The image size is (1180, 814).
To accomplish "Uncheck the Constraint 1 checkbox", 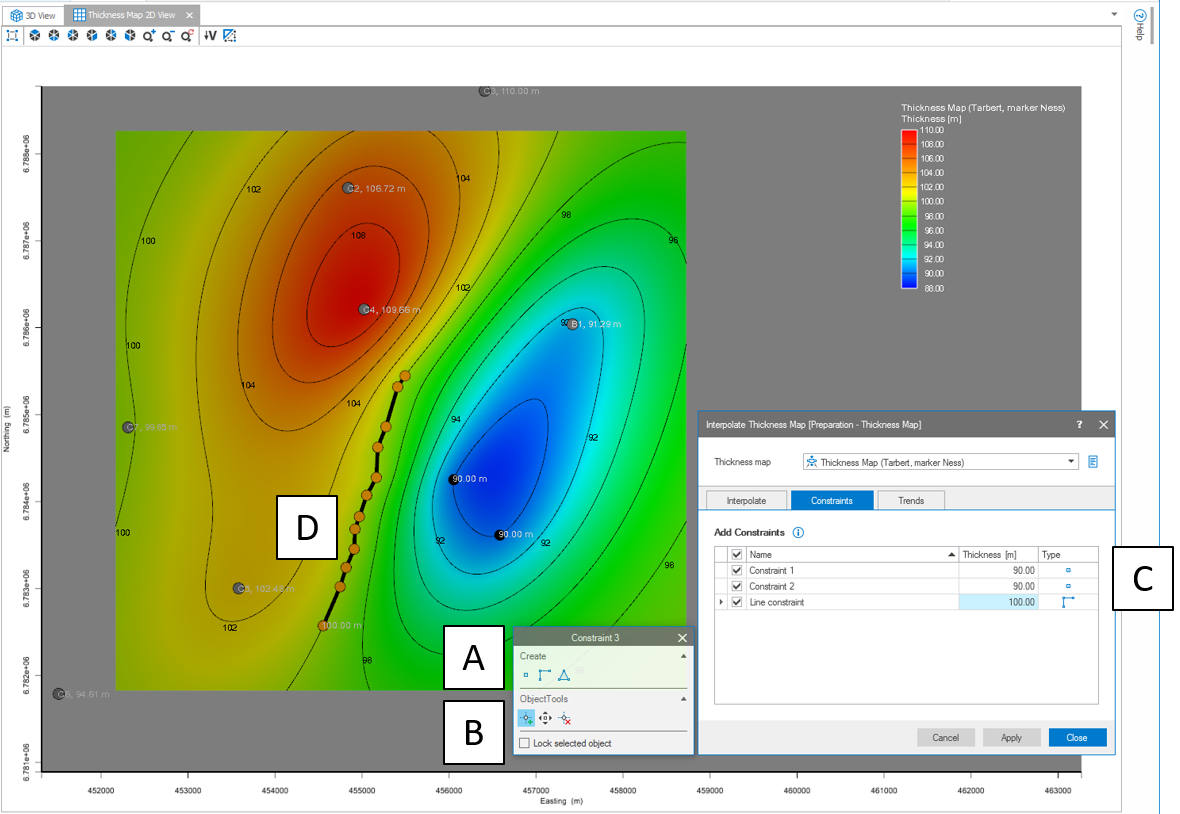I will (x=738, y=571).
